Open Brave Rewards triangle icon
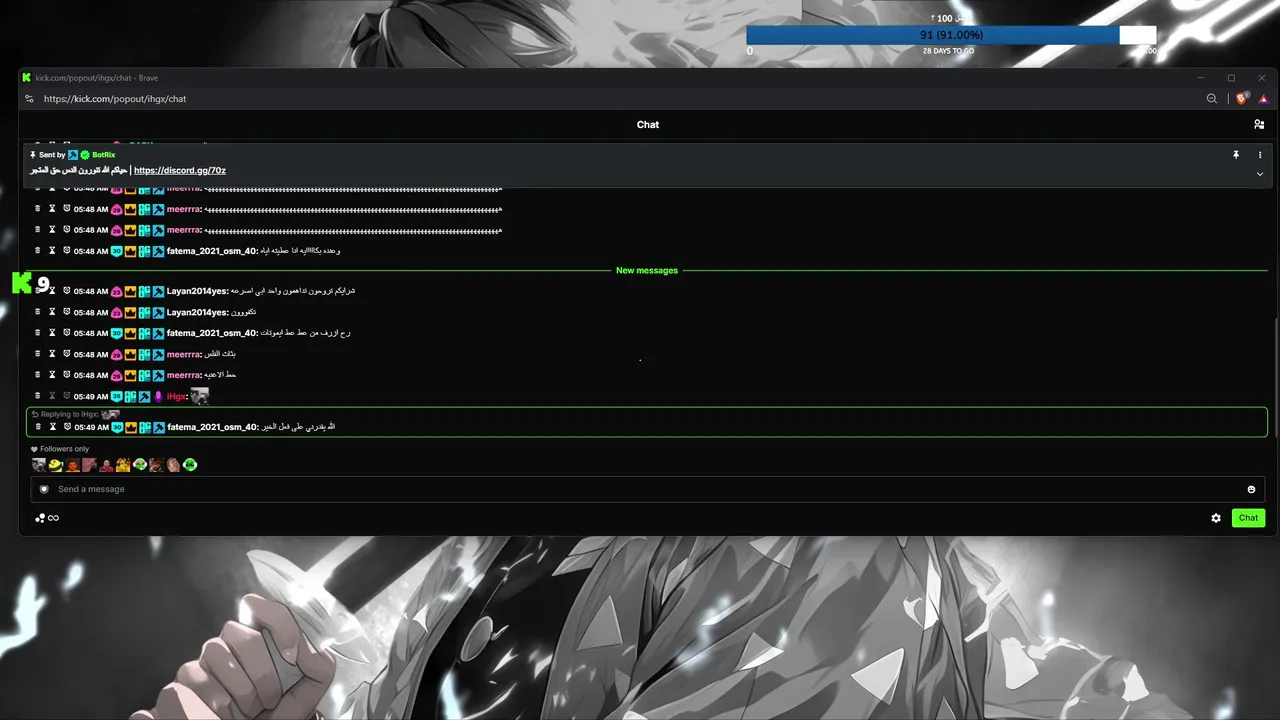This screenshot has width=1280, height=720. pyautogui.click(x=1263, y=99)
